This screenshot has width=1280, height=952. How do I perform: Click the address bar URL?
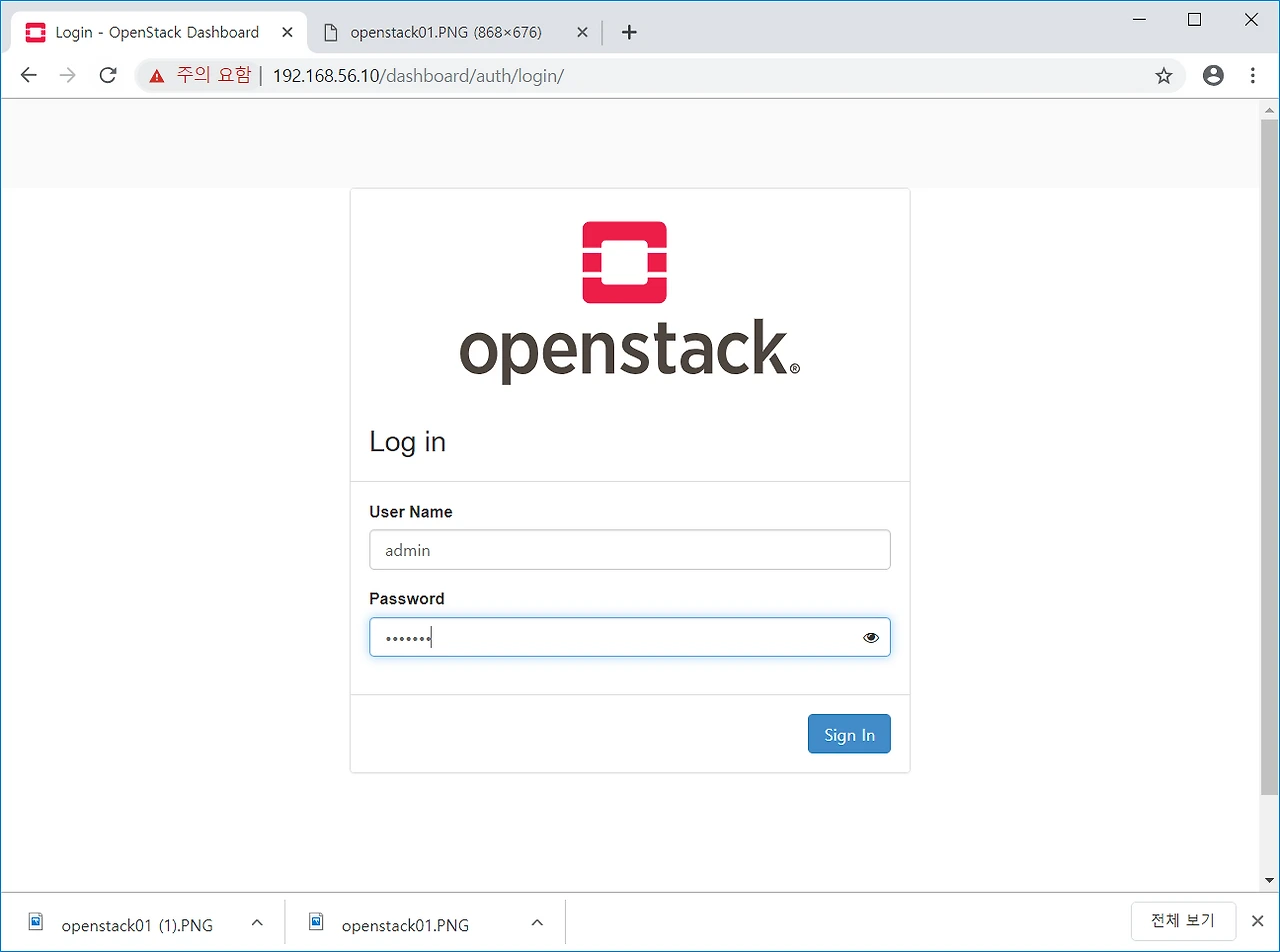[x=418, y=75]
